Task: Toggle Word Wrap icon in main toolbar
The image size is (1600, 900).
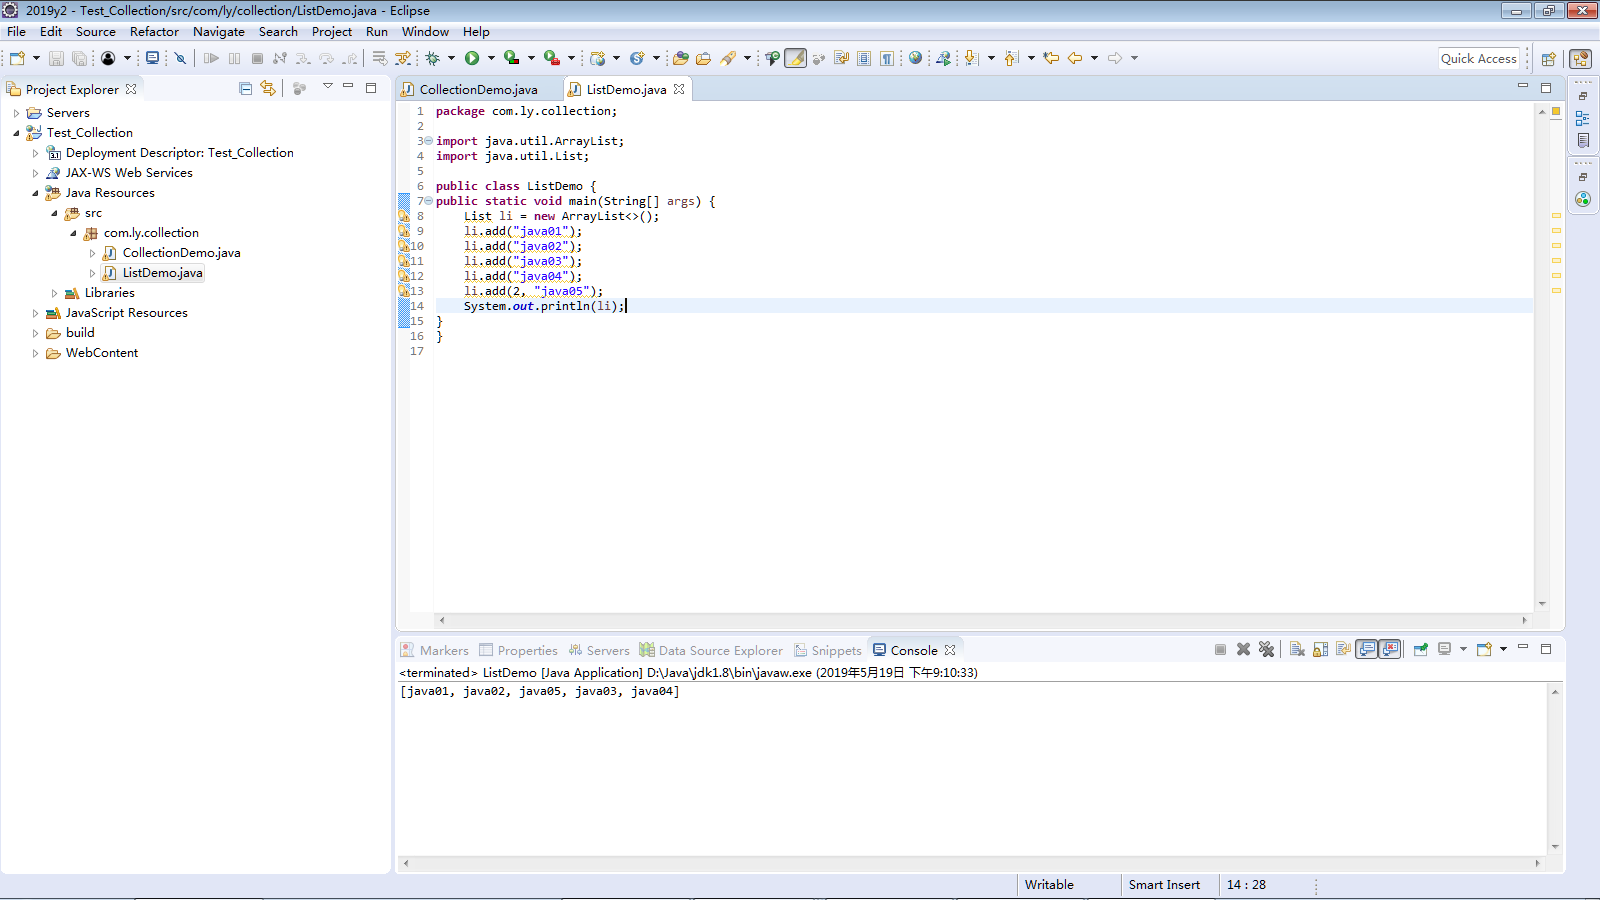Action: (841, 58)
